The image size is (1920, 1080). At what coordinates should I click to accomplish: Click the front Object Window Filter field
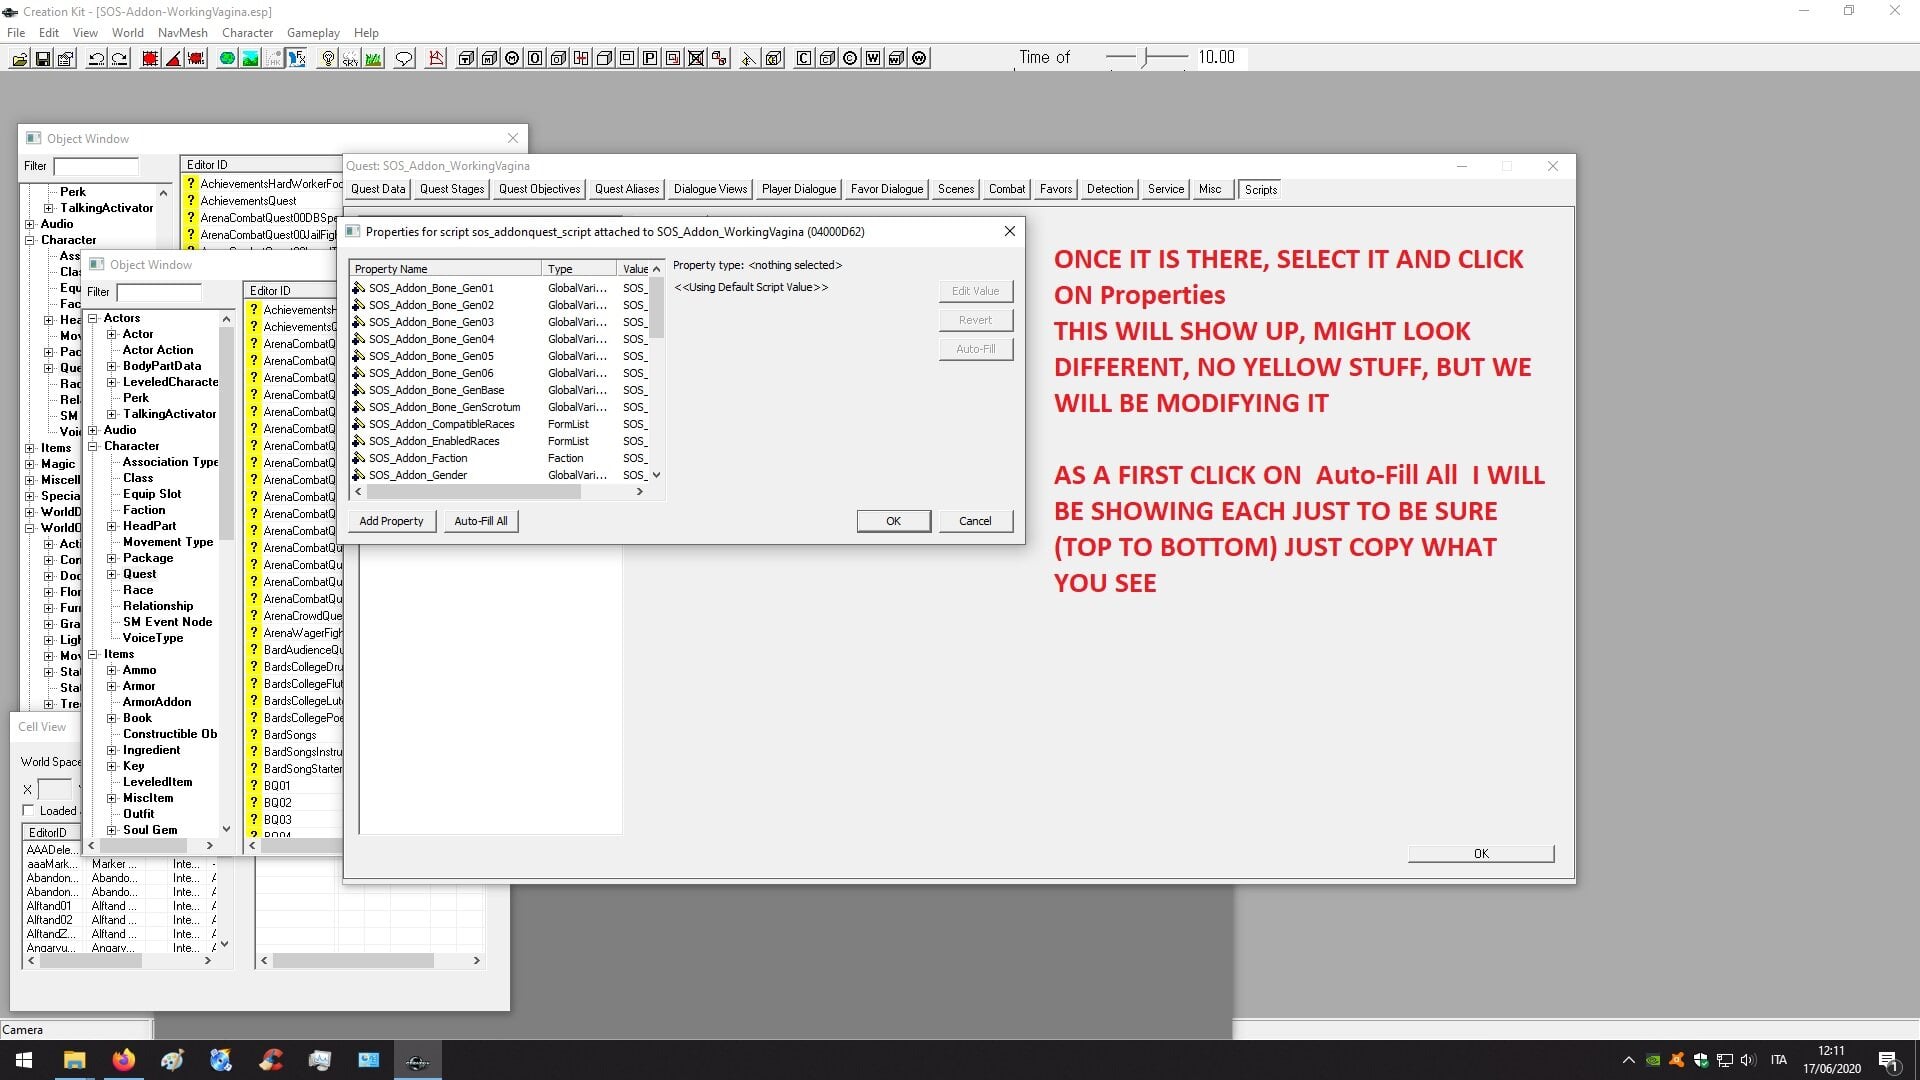click(x=159, y=292)
